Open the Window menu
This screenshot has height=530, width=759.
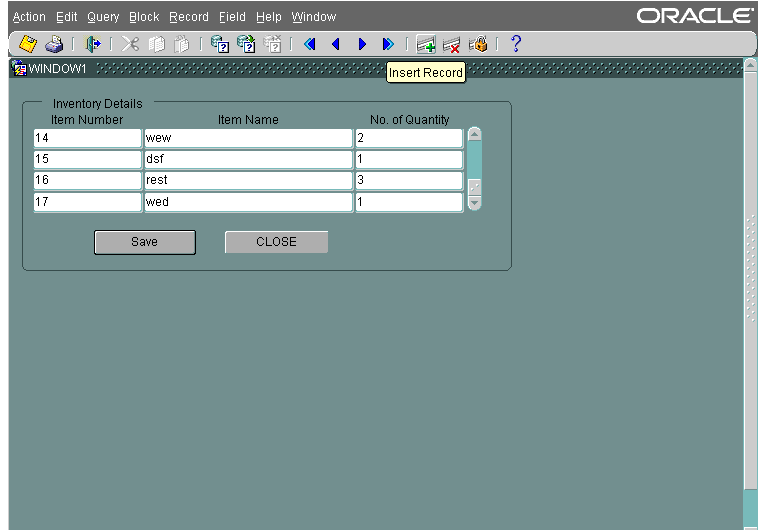314,17
